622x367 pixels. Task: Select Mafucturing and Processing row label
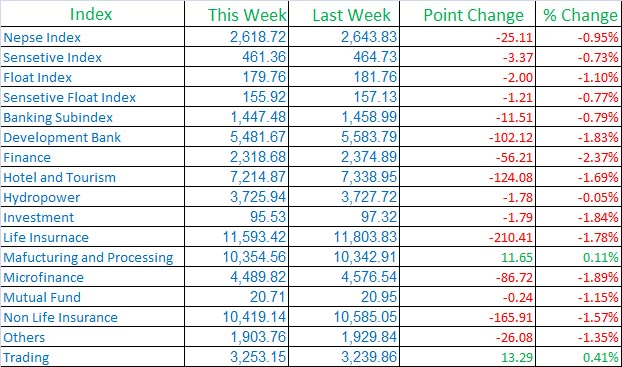88,257
